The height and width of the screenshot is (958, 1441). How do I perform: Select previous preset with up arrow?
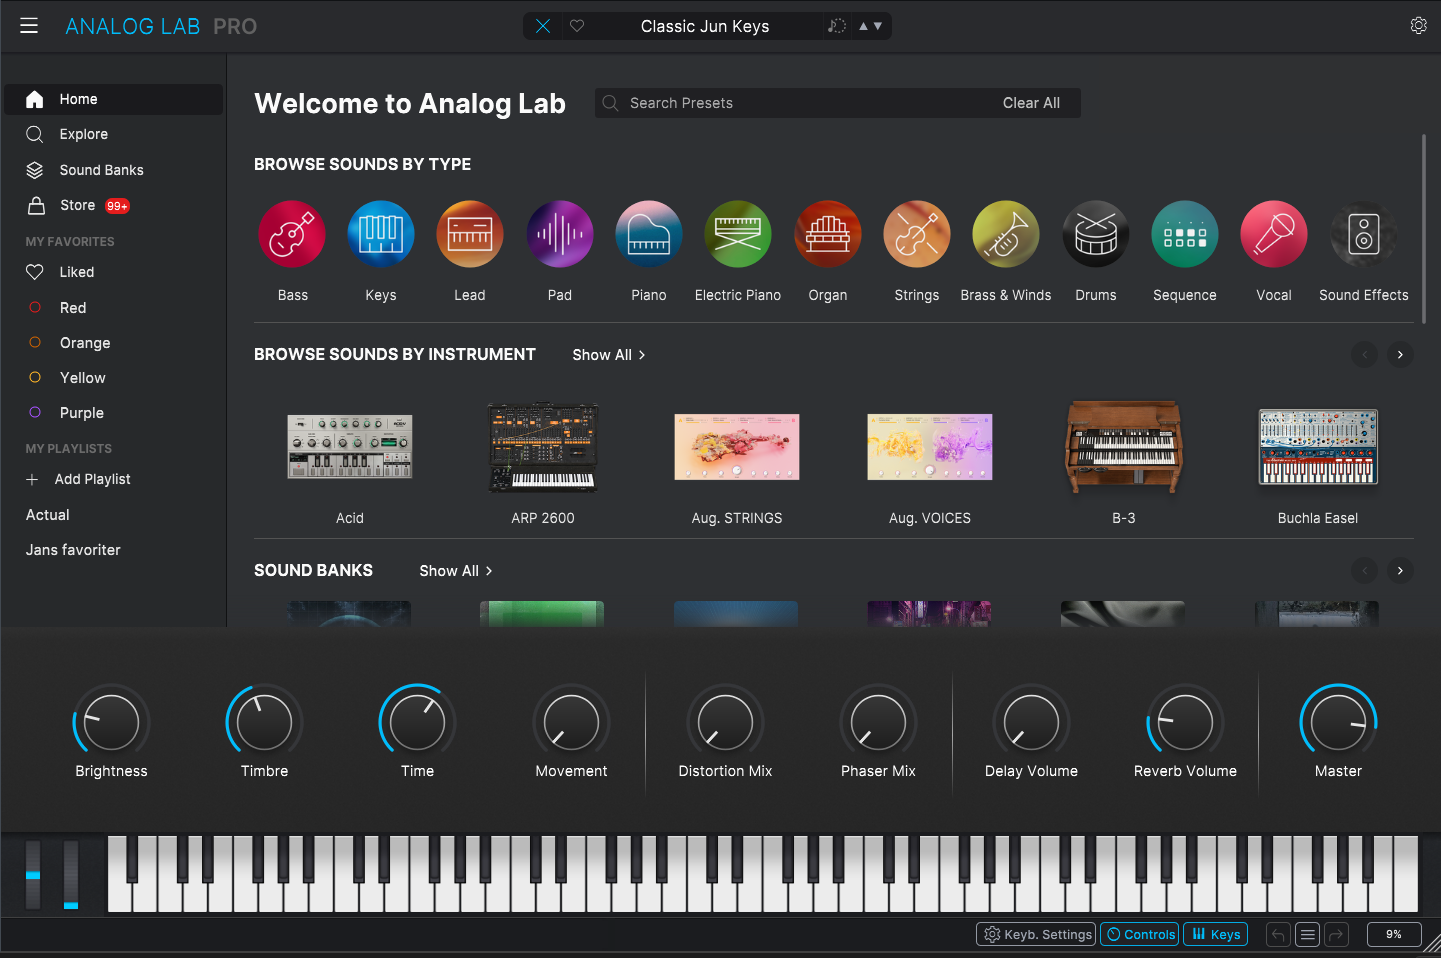(864, 26)
